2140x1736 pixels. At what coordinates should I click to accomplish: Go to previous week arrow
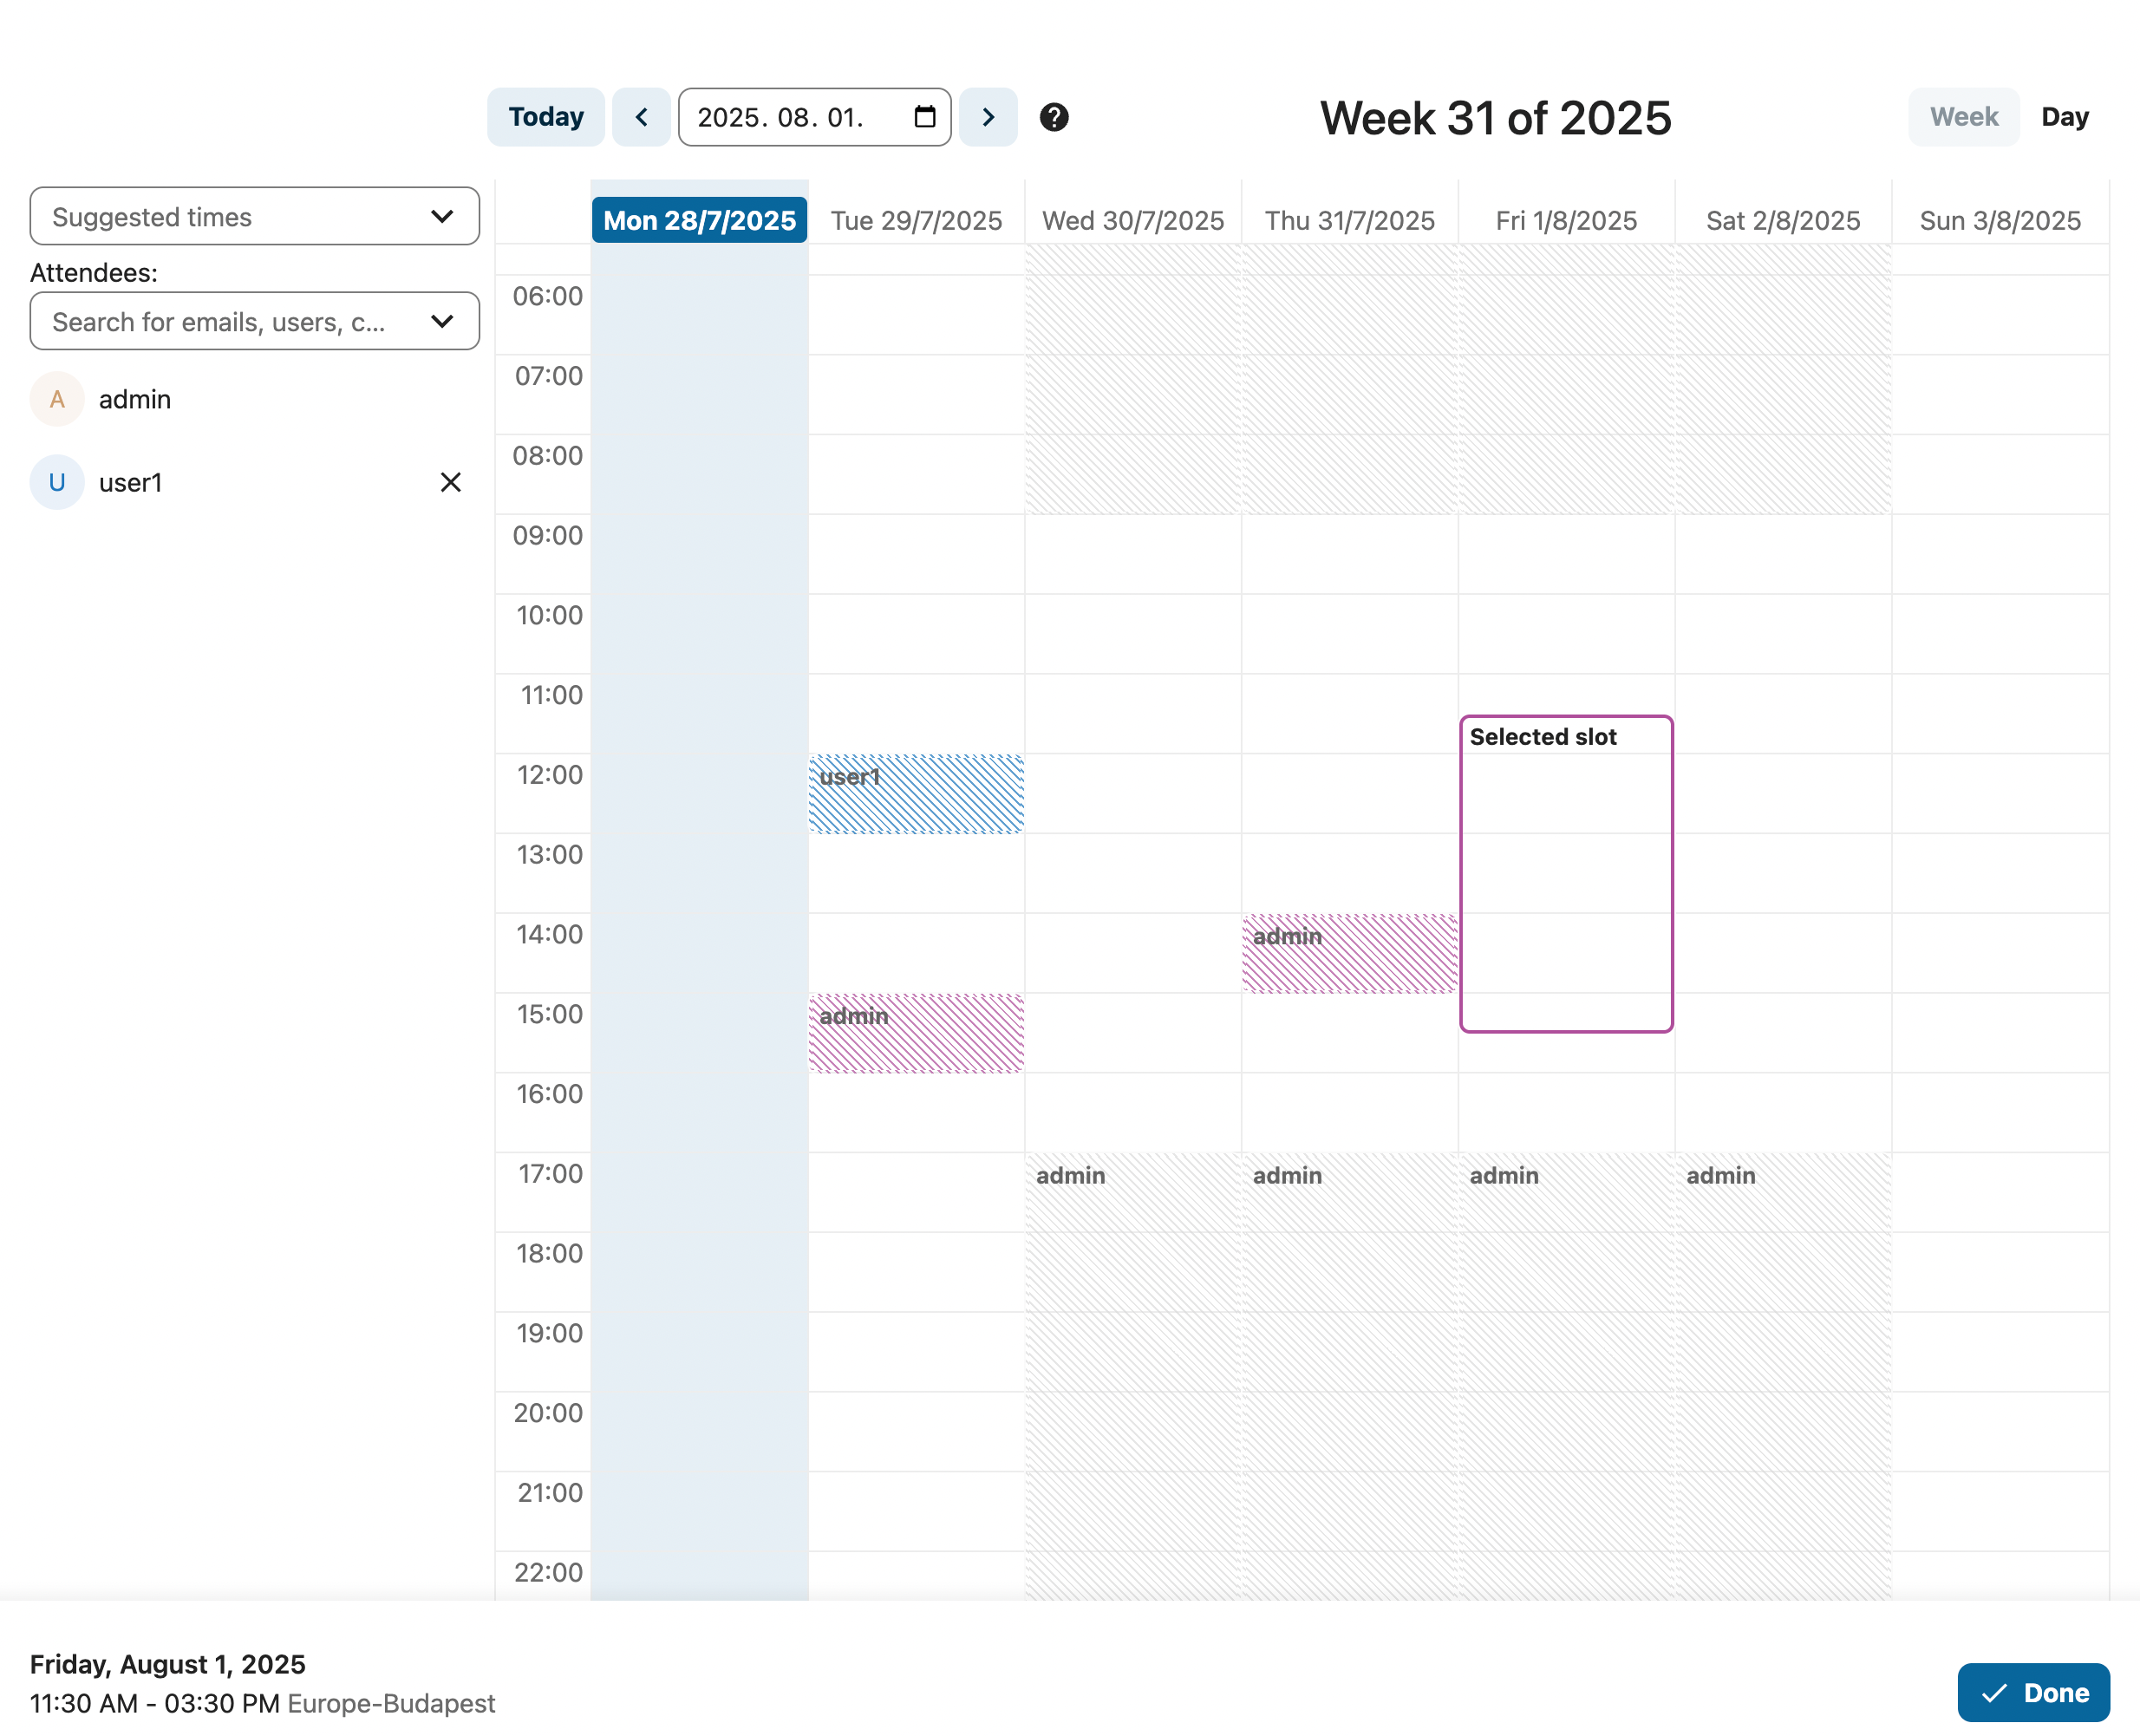pos(641,117)
